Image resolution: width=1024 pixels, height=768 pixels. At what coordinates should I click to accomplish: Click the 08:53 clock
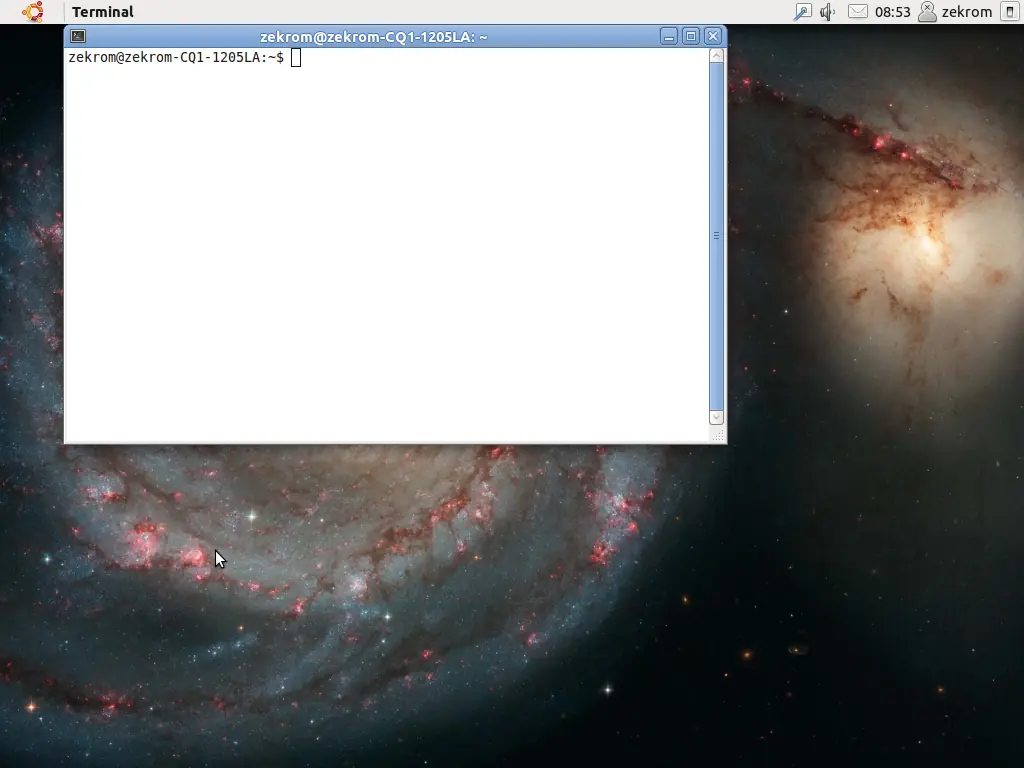click(x=892, y=12)
